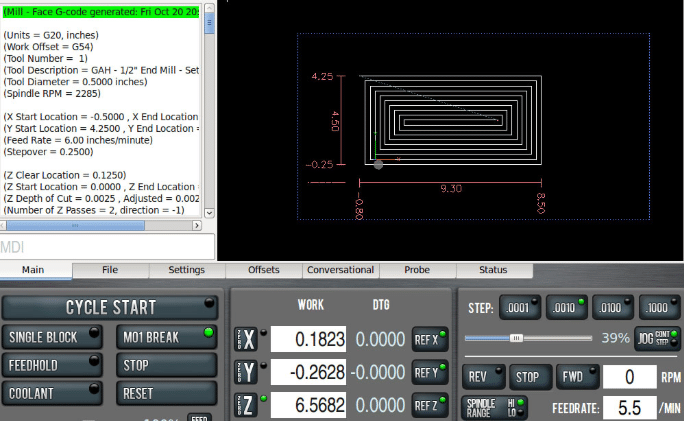The image size is (684, 421).
Task: Click the RESET button
Action: coord(167,394)
